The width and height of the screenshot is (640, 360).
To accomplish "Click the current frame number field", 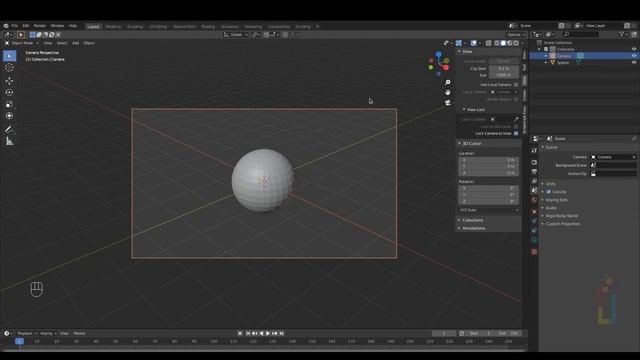I will [x=444, y=333].
